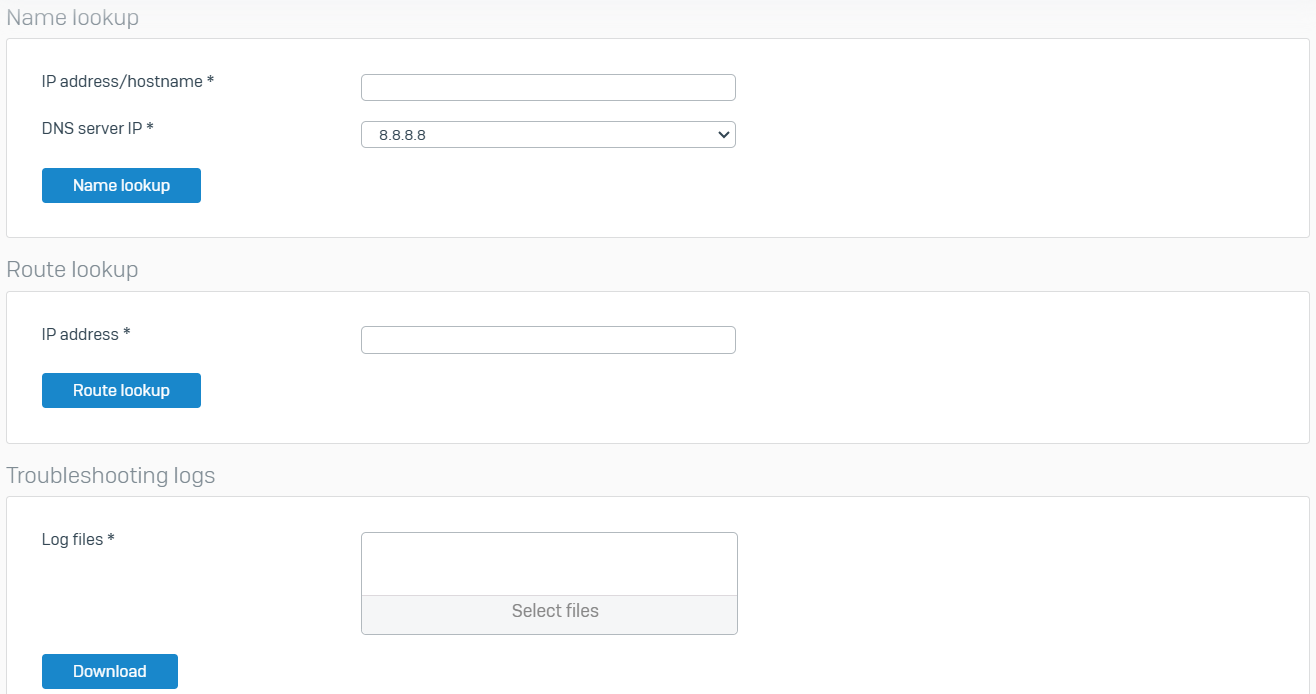Click the Troubleshooting logs section heading
Image resolution: width=1316 pixels, height=694 pixels.
pos(111,476)
